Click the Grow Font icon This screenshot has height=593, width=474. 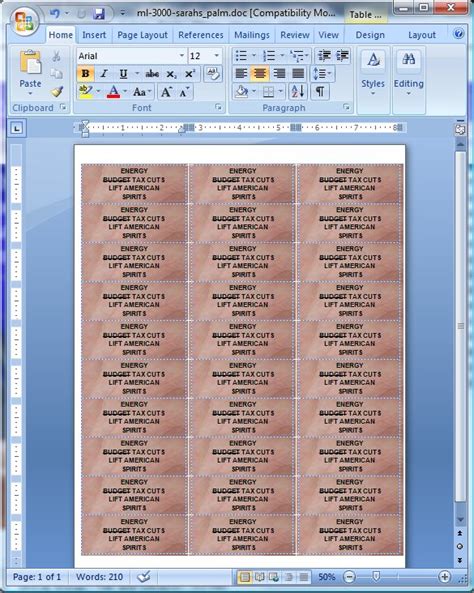[166, 92]
